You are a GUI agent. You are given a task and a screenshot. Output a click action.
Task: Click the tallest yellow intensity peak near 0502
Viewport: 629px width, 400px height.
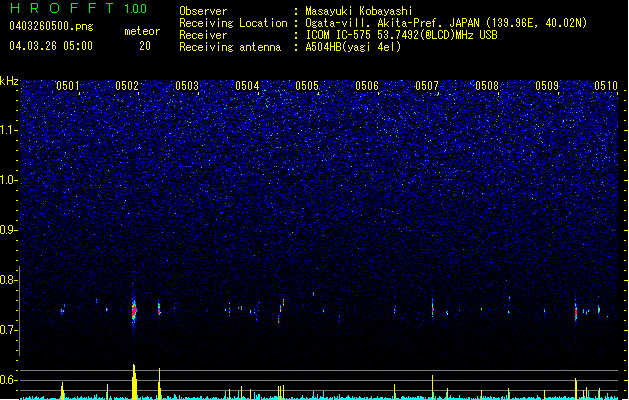(134, 382)
